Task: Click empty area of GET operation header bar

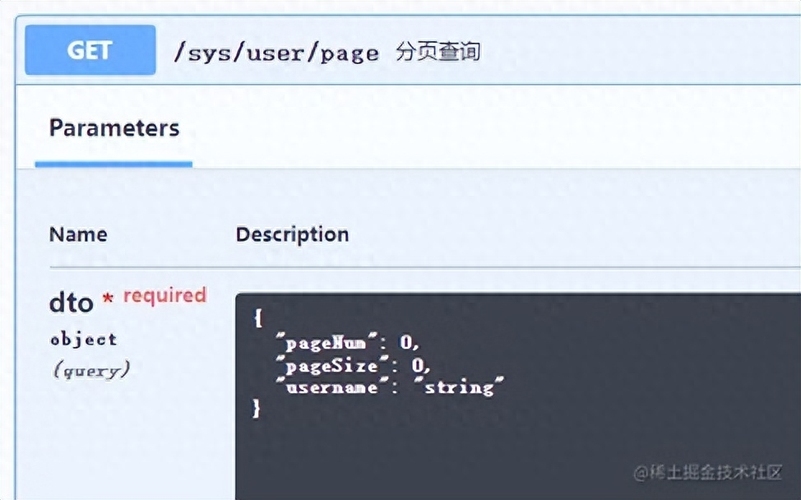Action: 639,50
